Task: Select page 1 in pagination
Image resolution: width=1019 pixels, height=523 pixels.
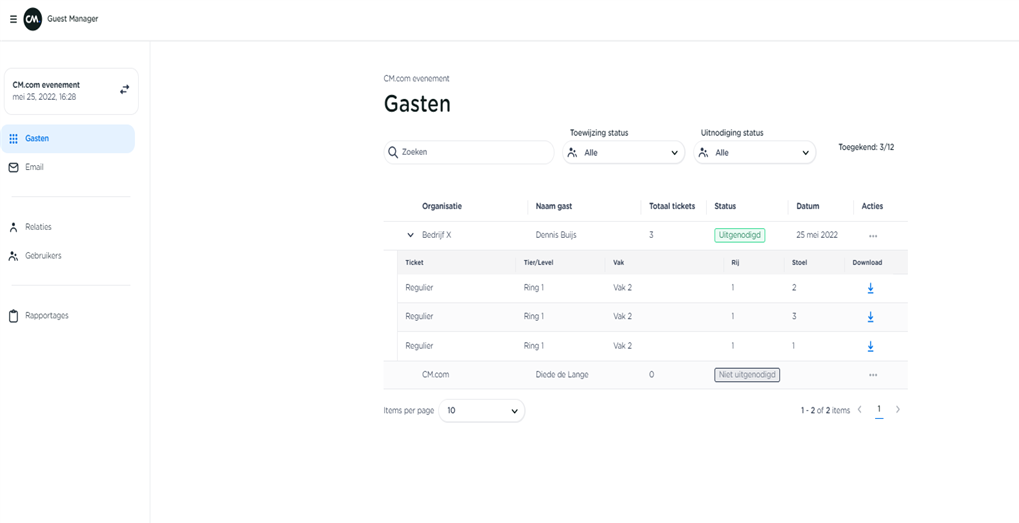Action: click(x=879, y=409)
